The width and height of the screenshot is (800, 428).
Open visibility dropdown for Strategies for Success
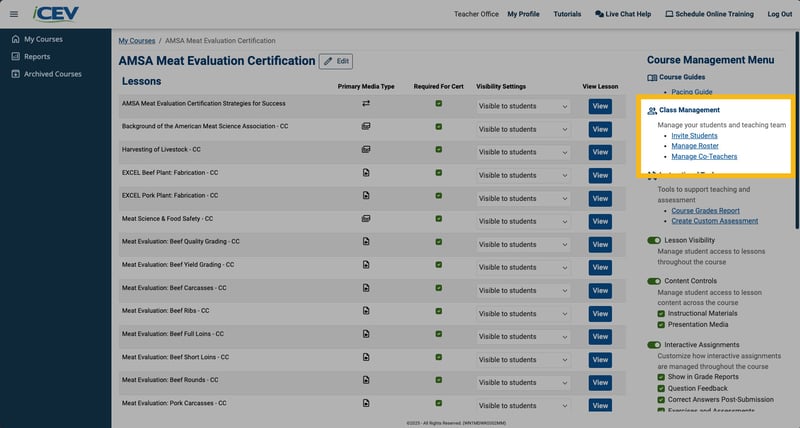click(523, 106)
